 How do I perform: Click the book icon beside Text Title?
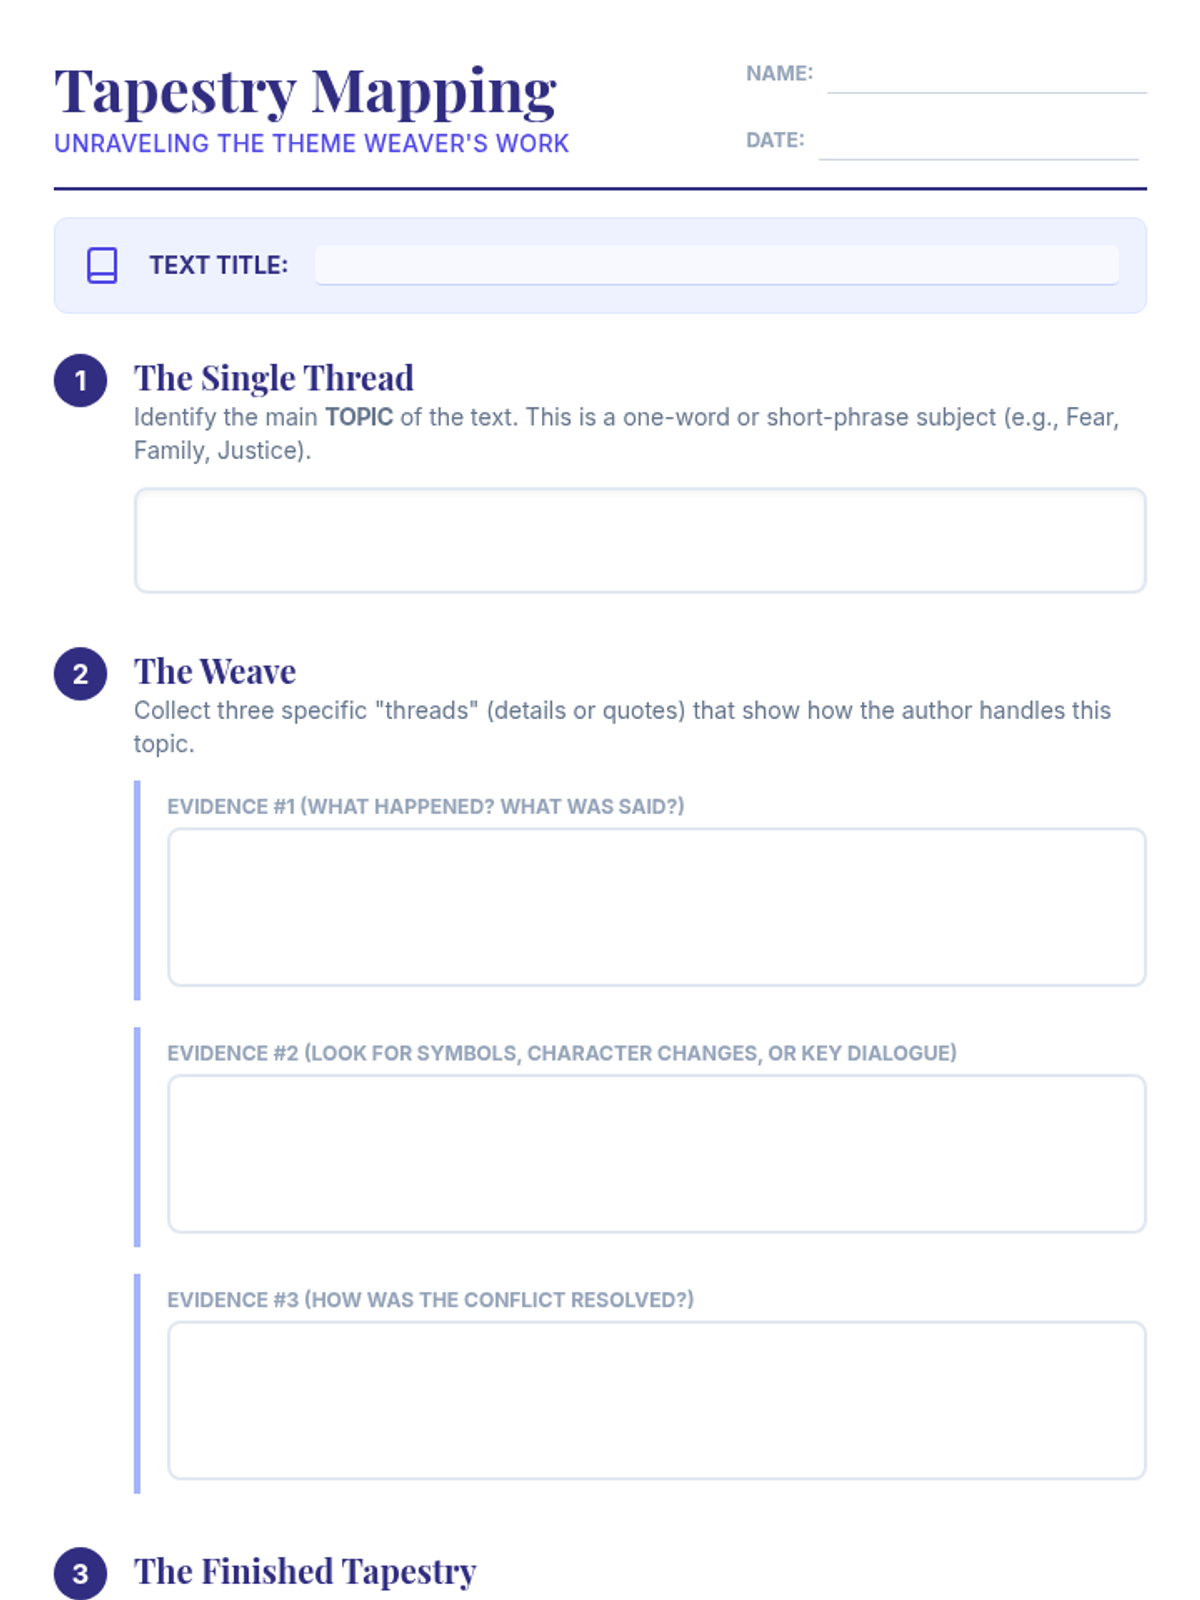point(102,265)
